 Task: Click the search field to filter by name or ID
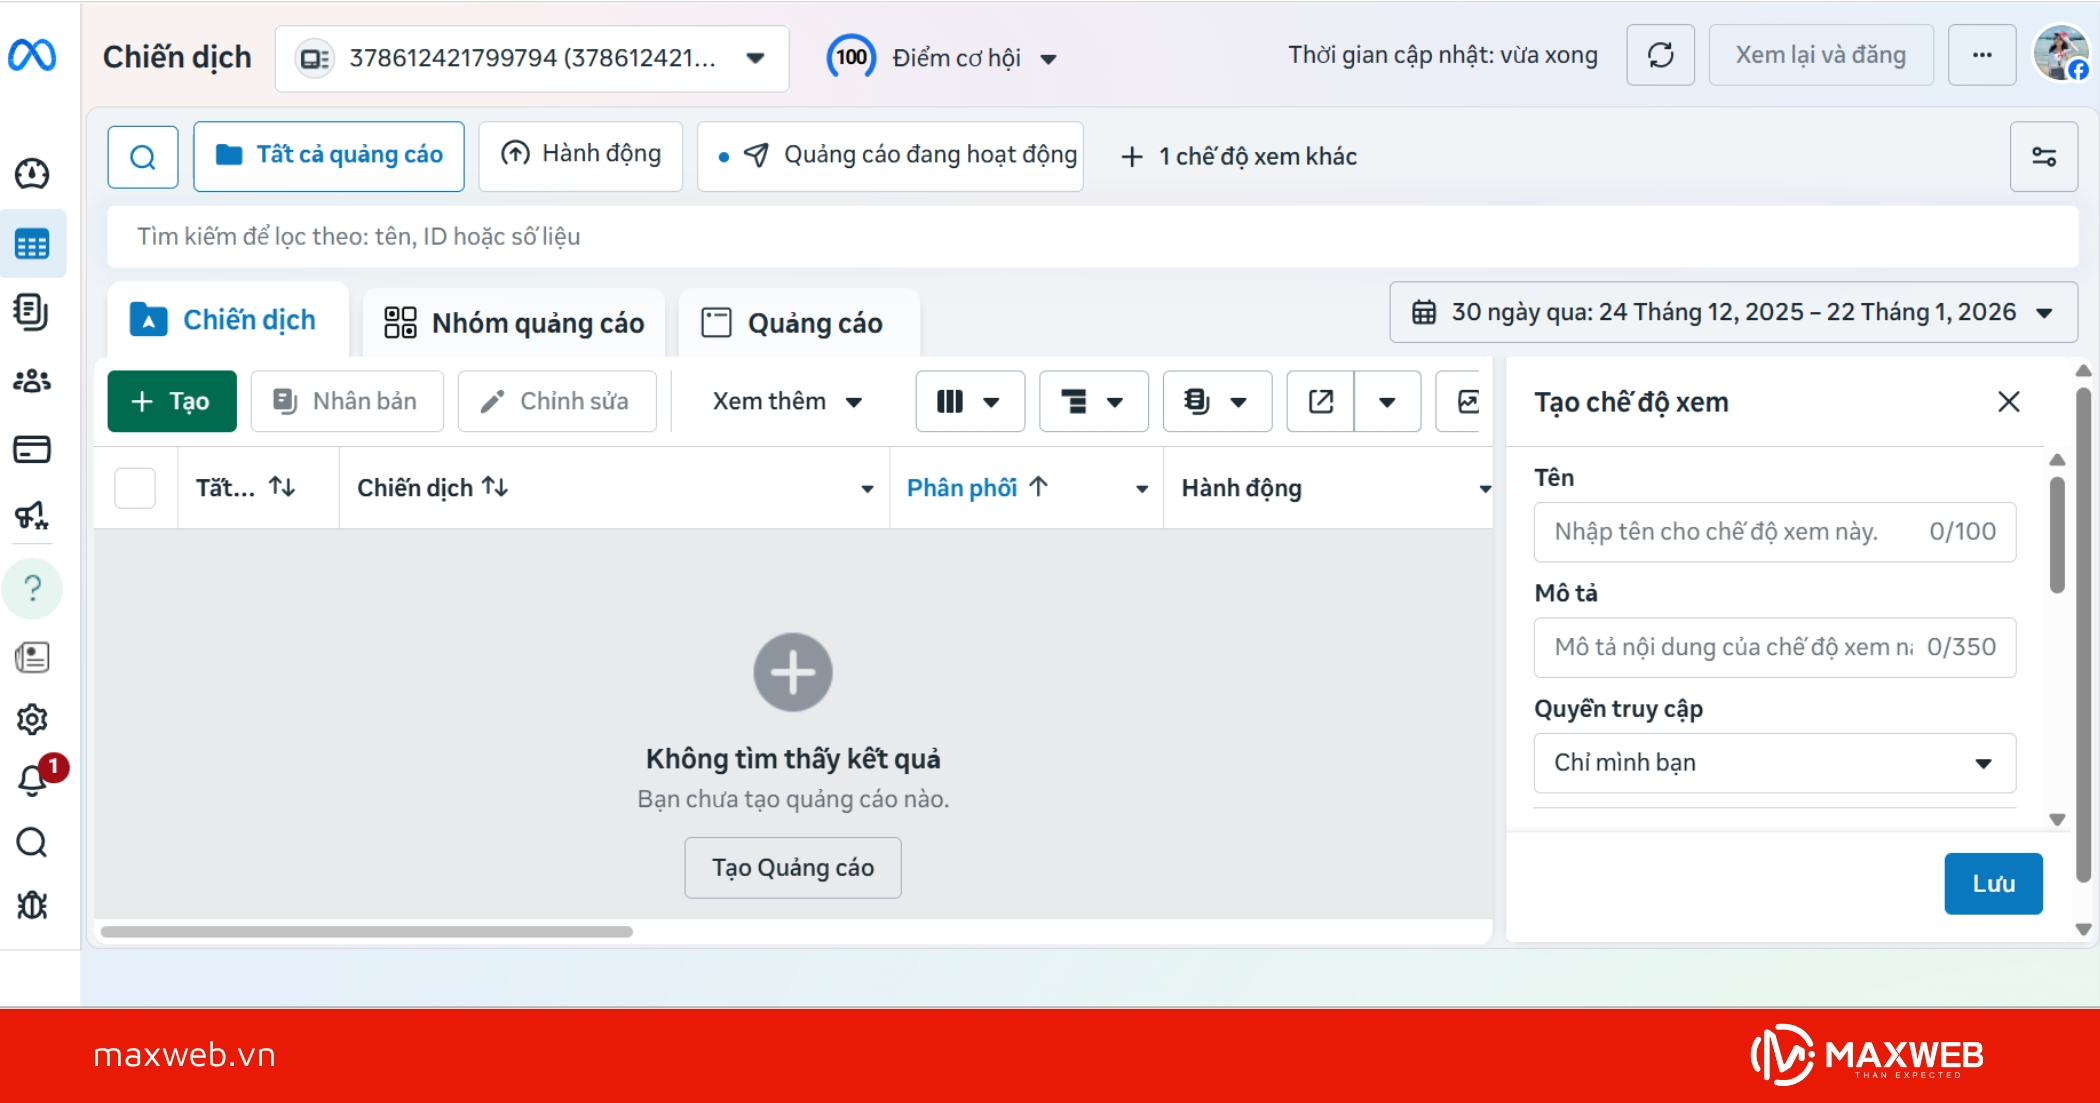point(700,236)
